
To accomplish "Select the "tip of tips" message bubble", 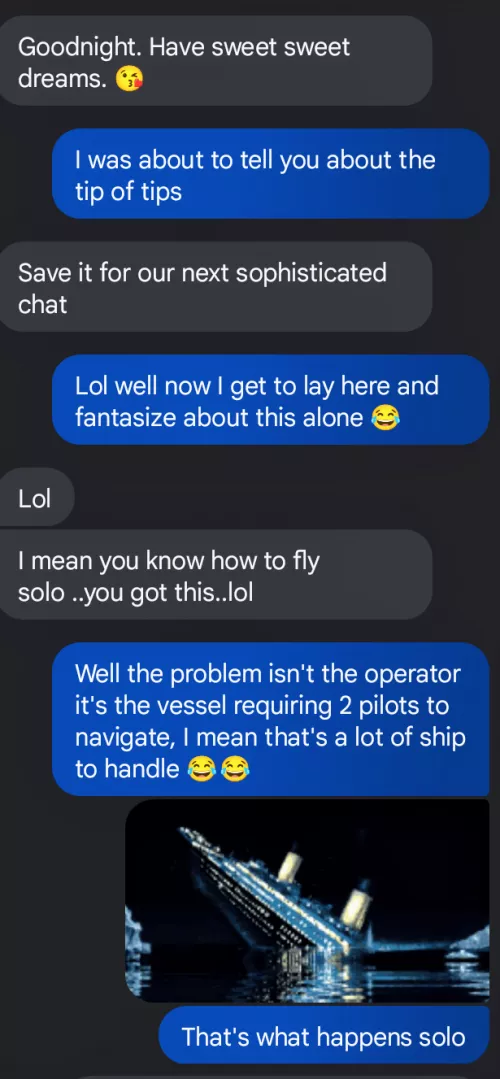I will point(271,174).
